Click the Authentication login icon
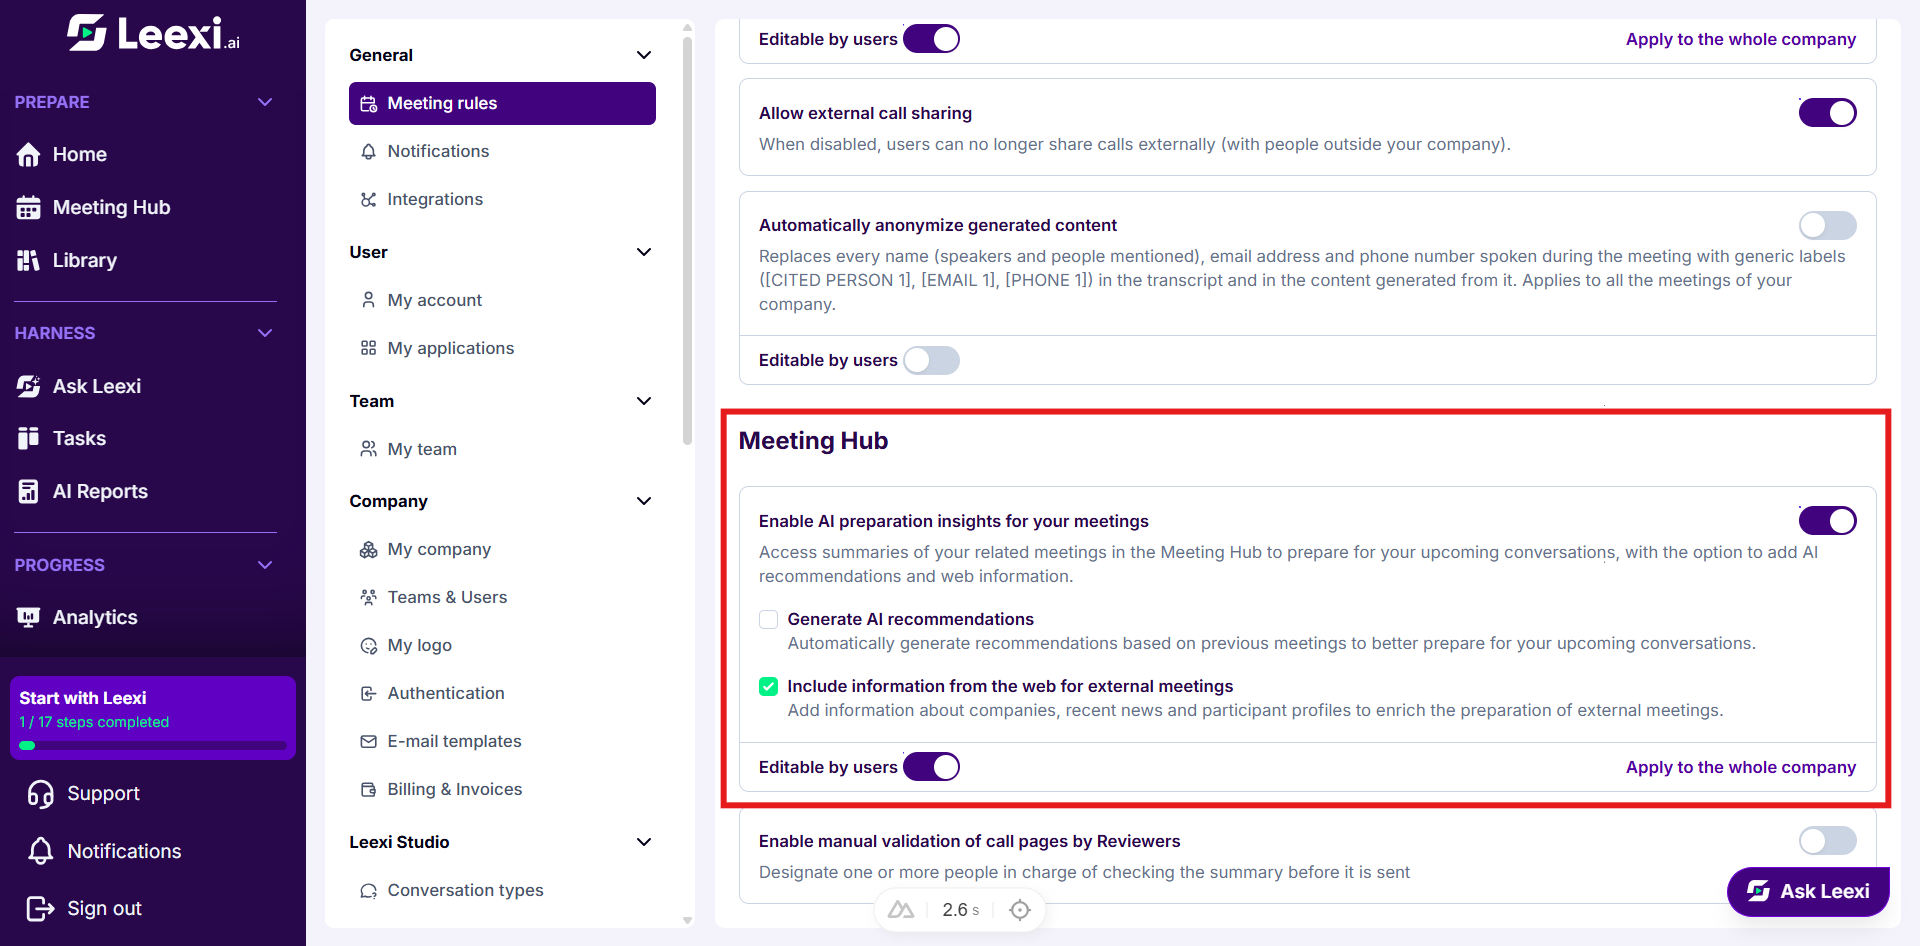The width and height of the screenshot is (1920, 946). click(x=369, y=693)
